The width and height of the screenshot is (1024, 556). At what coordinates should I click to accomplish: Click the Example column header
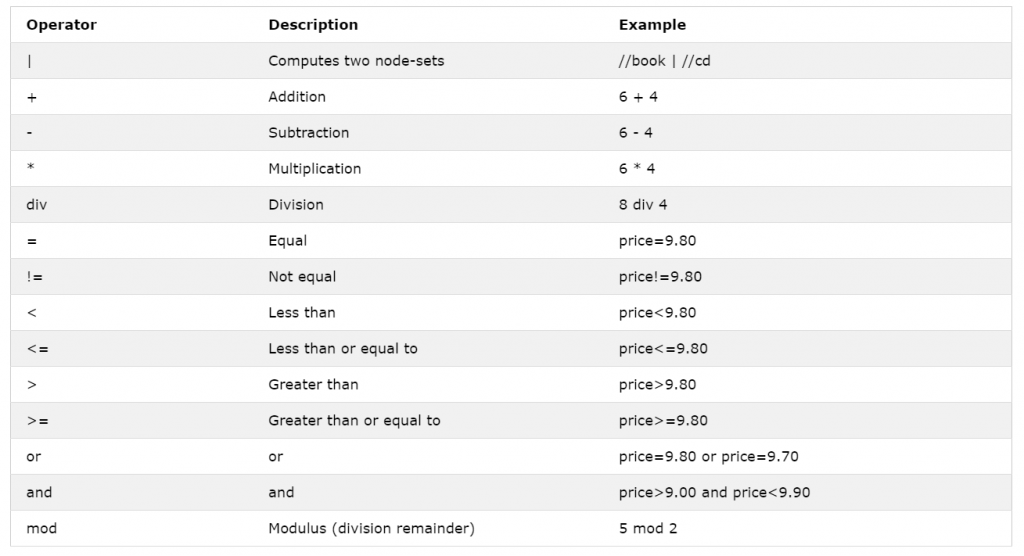[x=652, y=25]
